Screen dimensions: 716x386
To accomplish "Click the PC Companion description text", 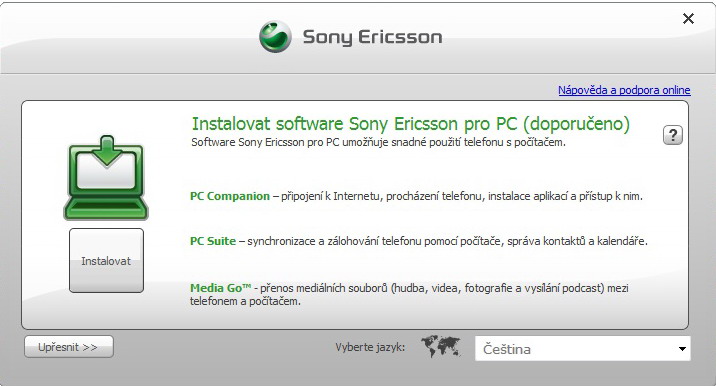I will 458,196.
